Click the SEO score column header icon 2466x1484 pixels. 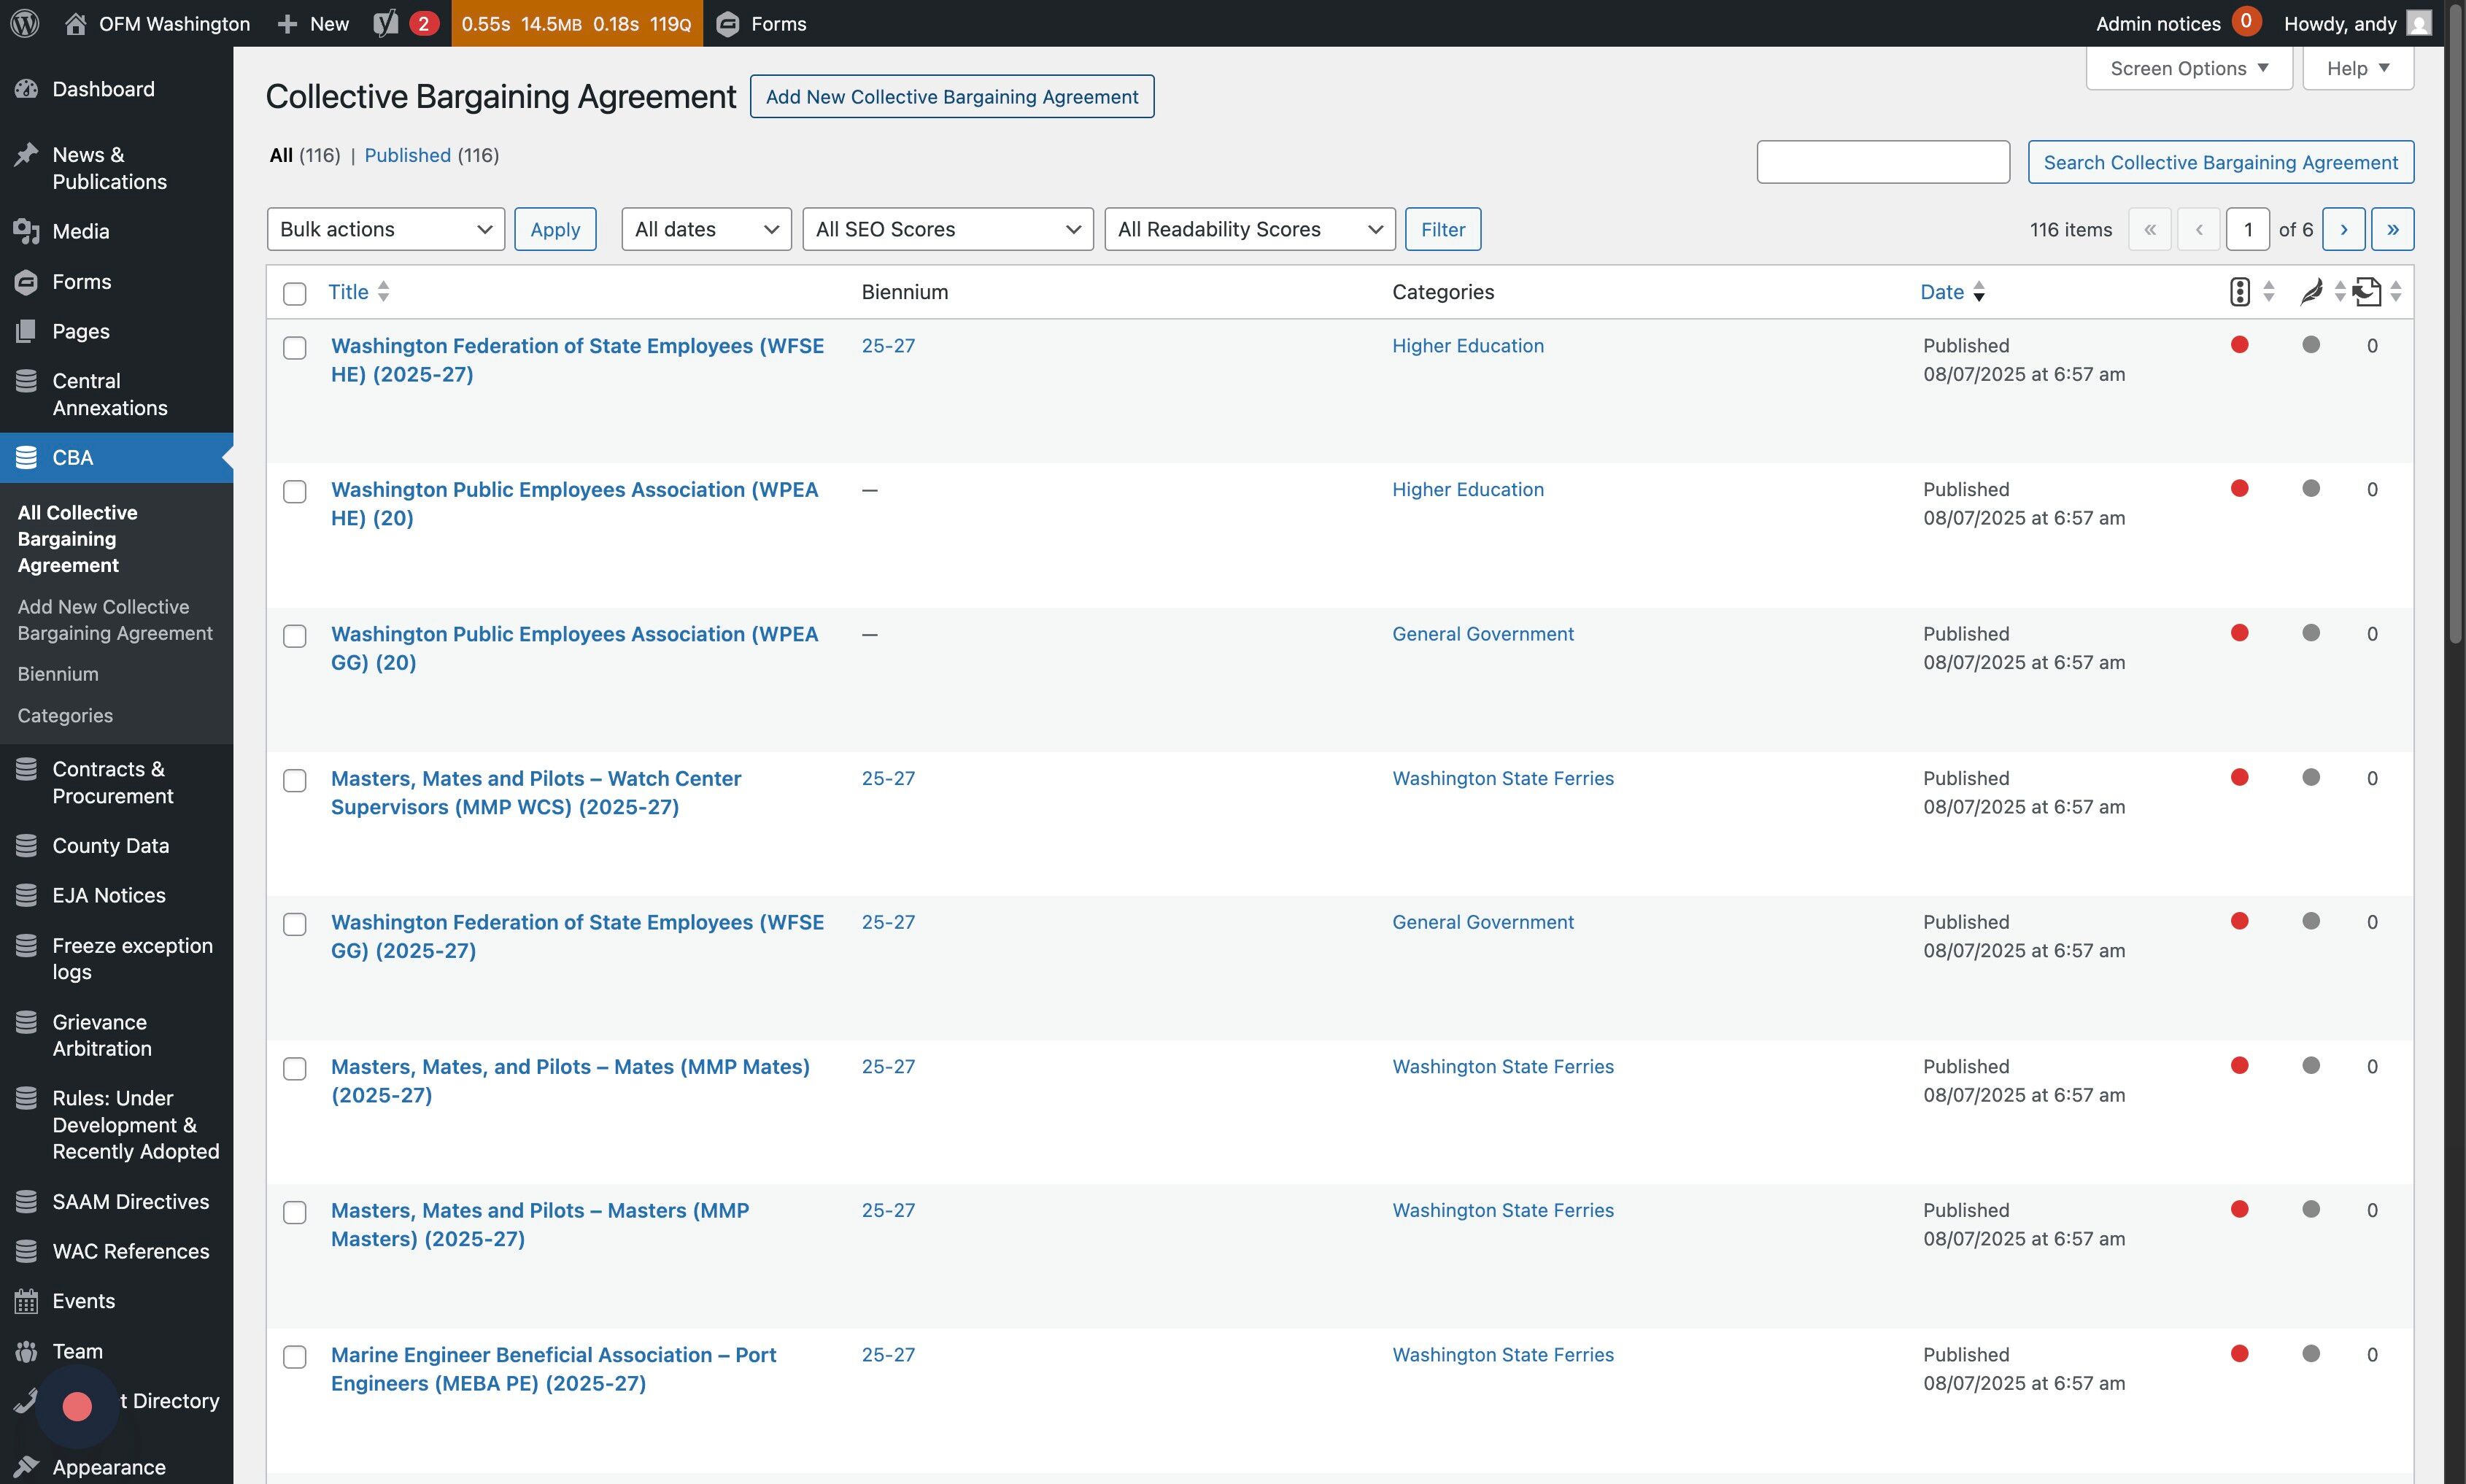[x=2239, y=292]
